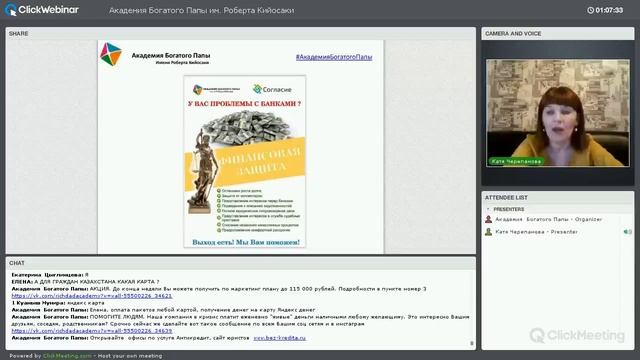The image size is (640, 360).
Task: Open the ClickMeeting.com link in the footer
Action: click(x=67, y=356)
